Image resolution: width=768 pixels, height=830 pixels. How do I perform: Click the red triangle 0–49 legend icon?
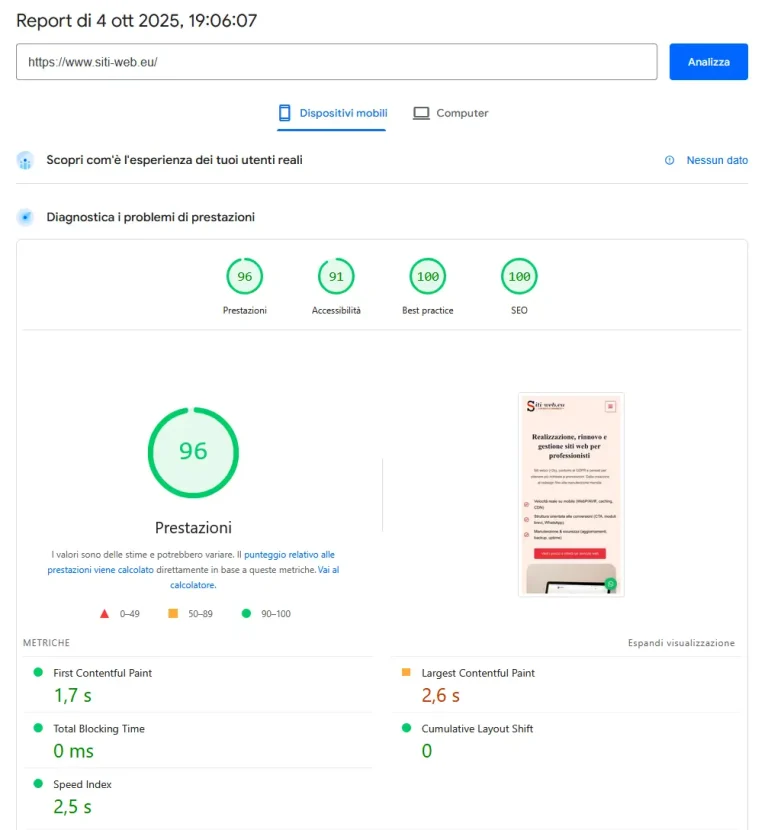[104, 614]
